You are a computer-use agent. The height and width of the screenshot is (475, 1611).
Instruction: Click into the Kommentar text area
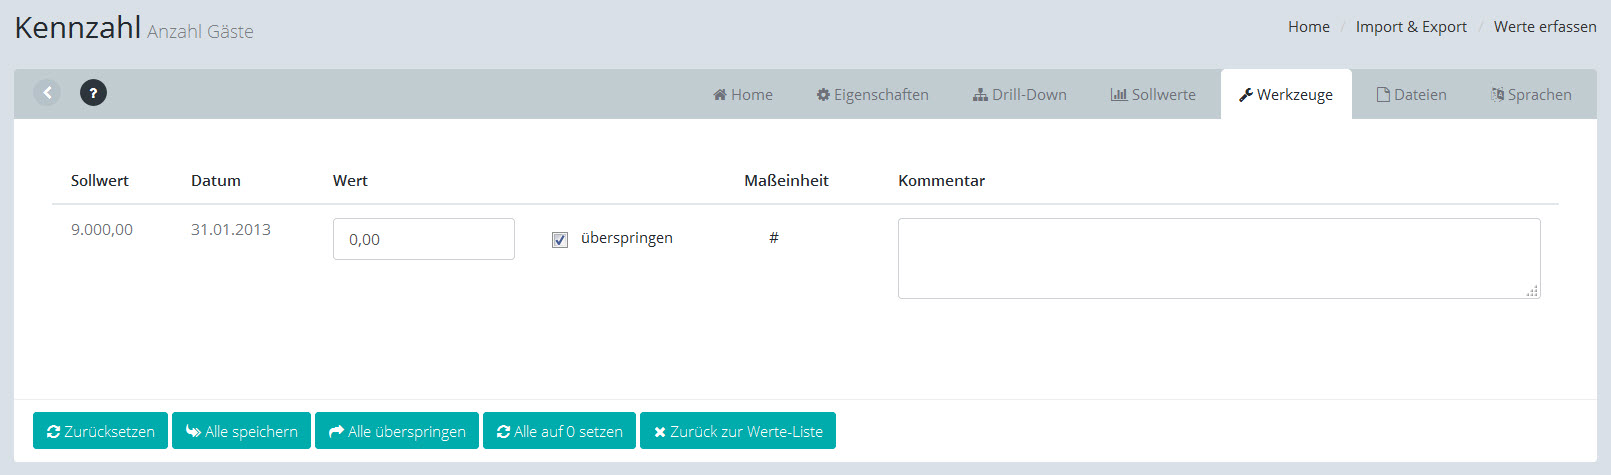click(1218, 258)
